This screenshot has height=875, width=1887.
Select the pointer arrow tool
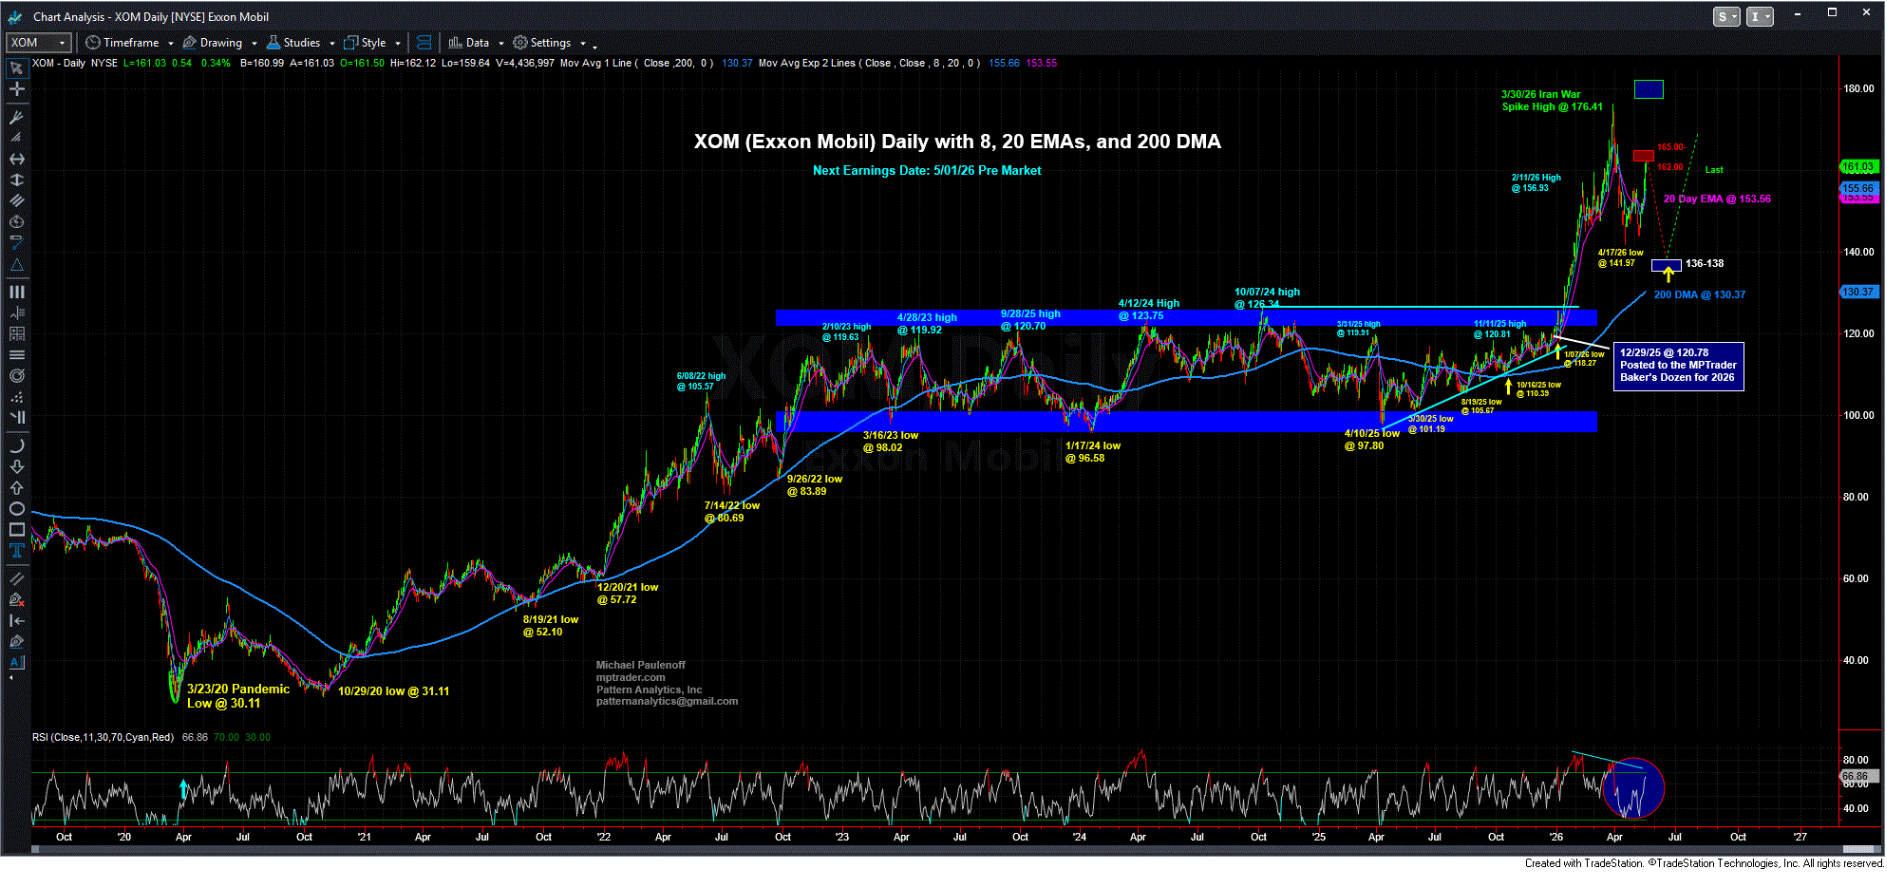16,68
